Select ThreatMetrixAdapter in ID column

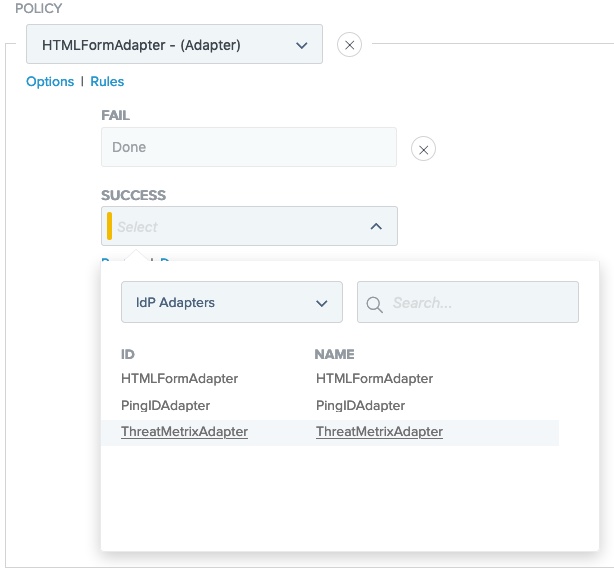pyautogui.click(x=184, y=432)
